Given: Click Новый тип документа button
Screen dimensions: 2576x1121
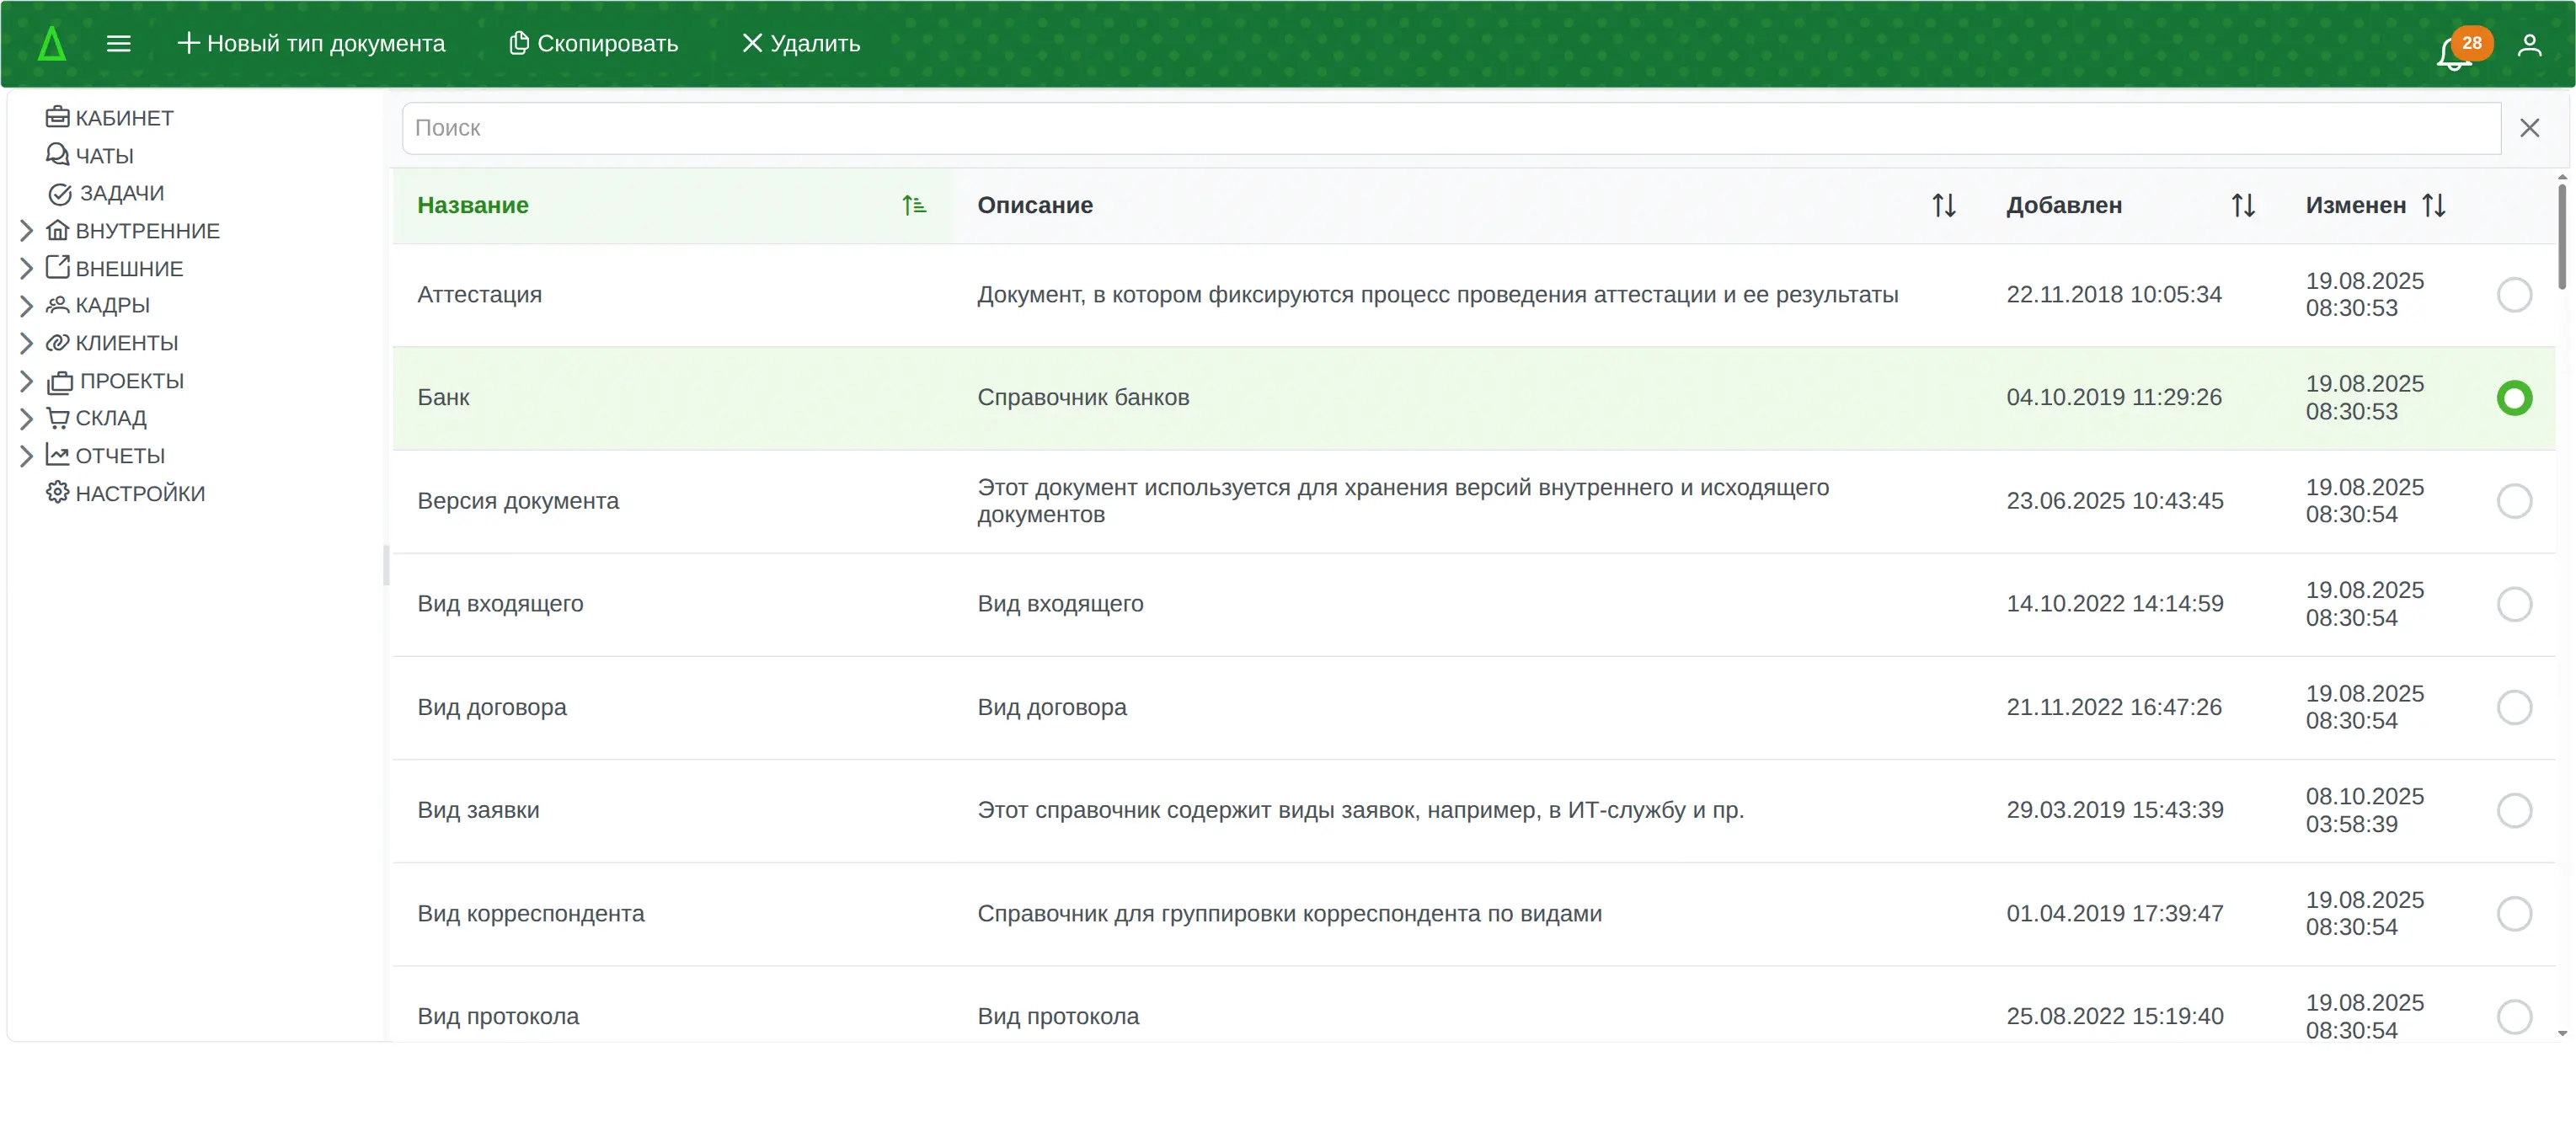Looking at the screenshot, I should pos(311,43).
